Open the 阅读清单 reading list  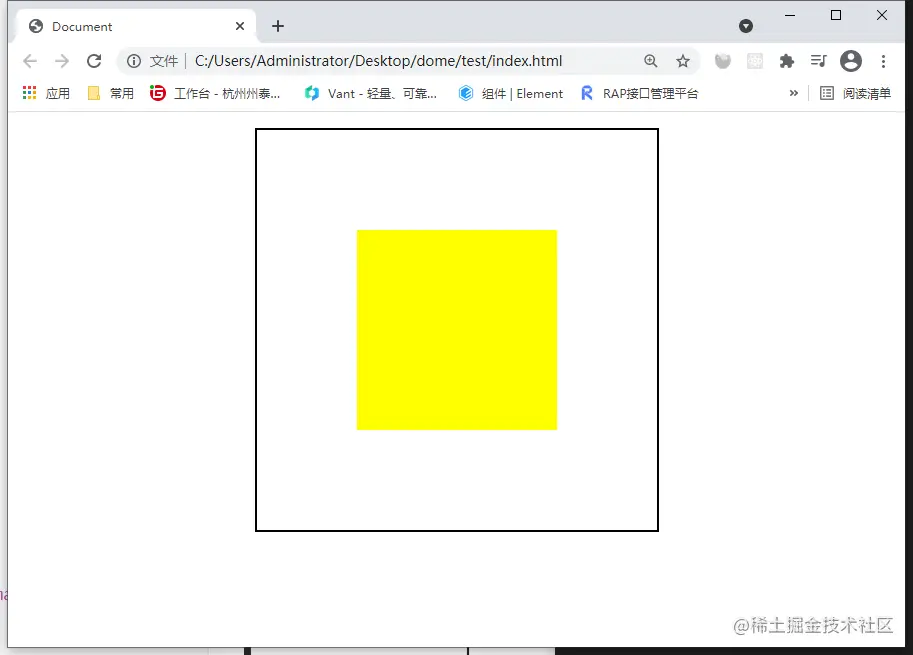[x=855, y=93]
